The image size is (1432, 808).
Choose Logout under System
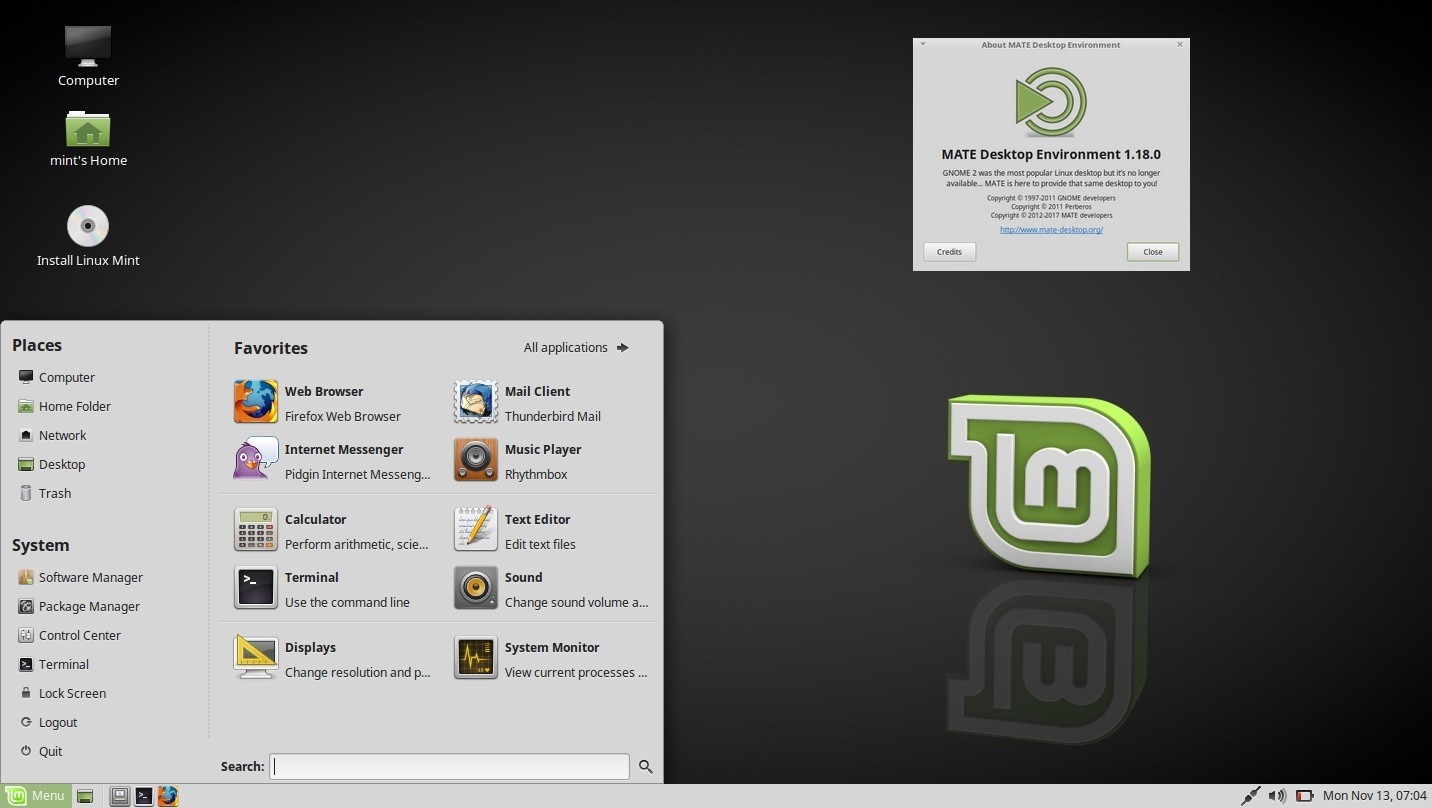(48, 722)
